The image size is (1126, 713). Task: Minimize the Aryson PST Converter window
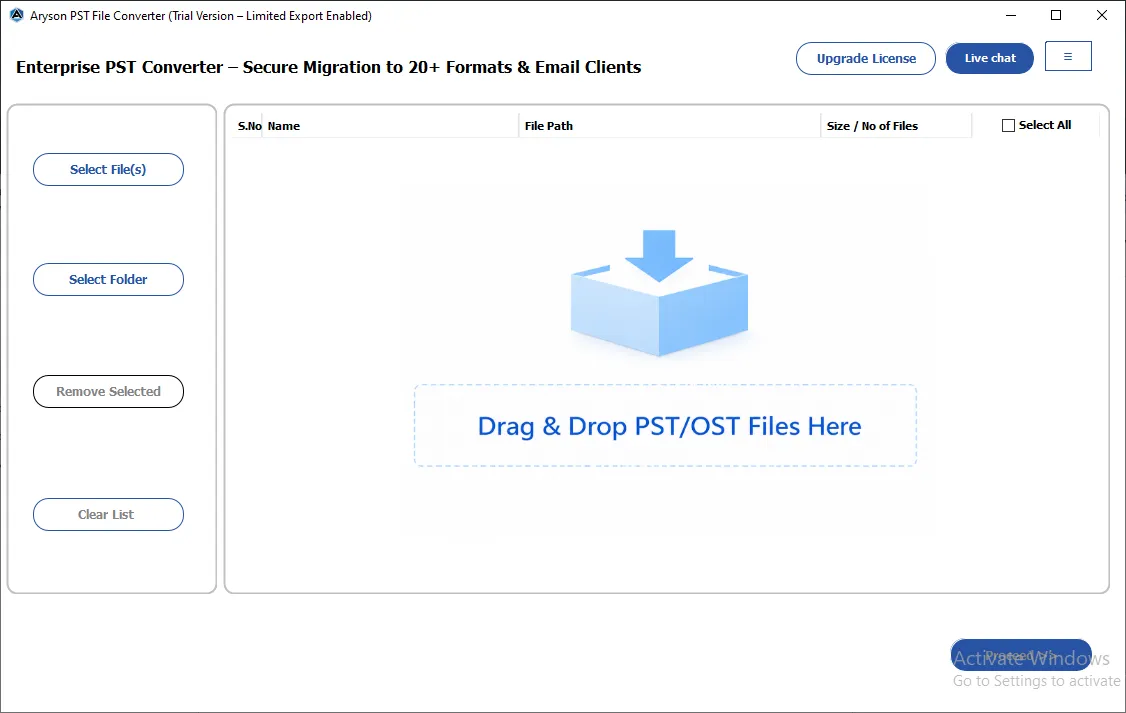click(x=1011, y=15)
